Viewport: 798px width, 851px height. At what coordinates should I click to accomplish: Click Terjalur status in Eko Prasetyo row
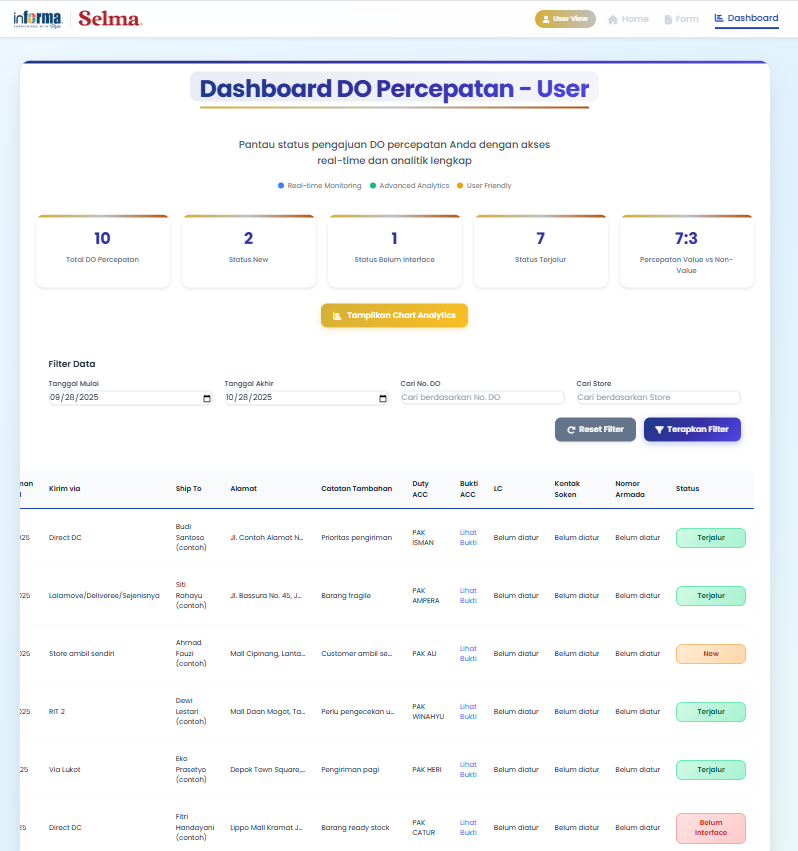pyautogui.click(x=711, y=770)
